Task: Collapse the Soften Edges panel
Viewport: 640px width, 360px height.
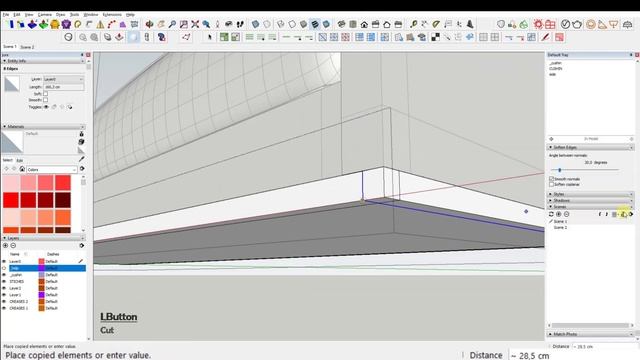Action: (590, 147)
